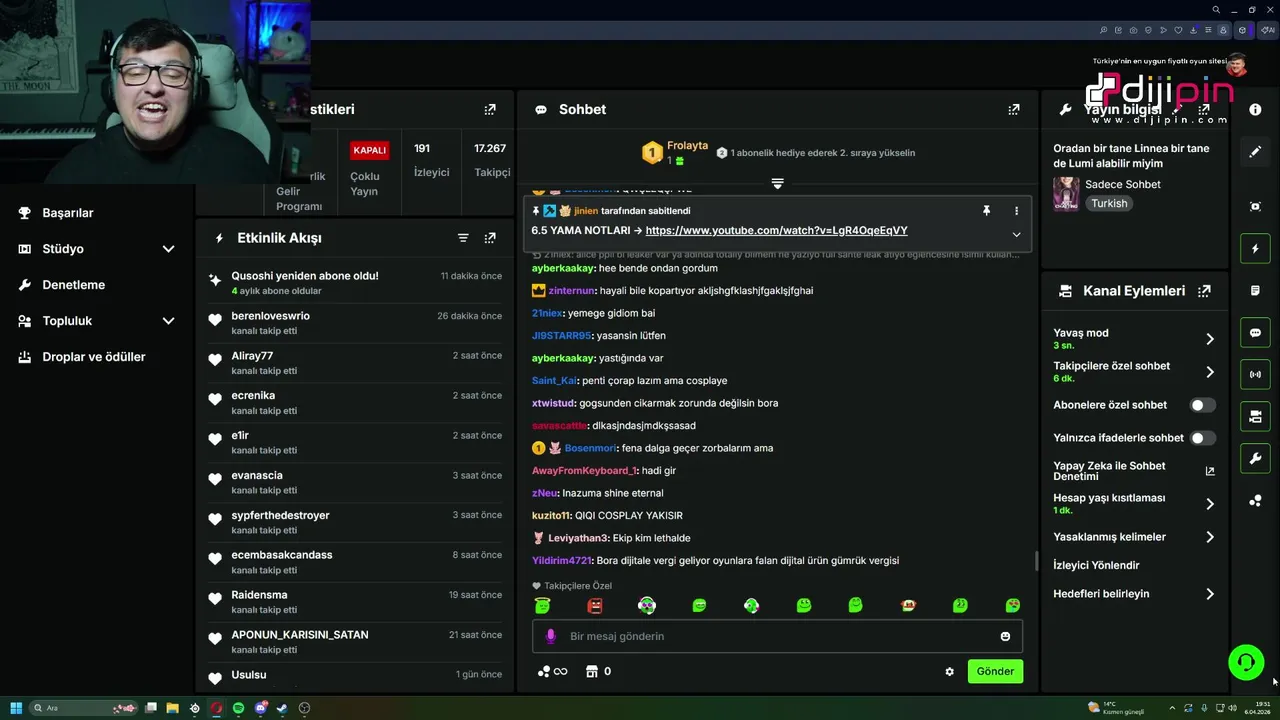Click the İzleyici Yönlendir action
Image resolution: width=1280 pixels, height=720 pixels.
(1096, 566)
